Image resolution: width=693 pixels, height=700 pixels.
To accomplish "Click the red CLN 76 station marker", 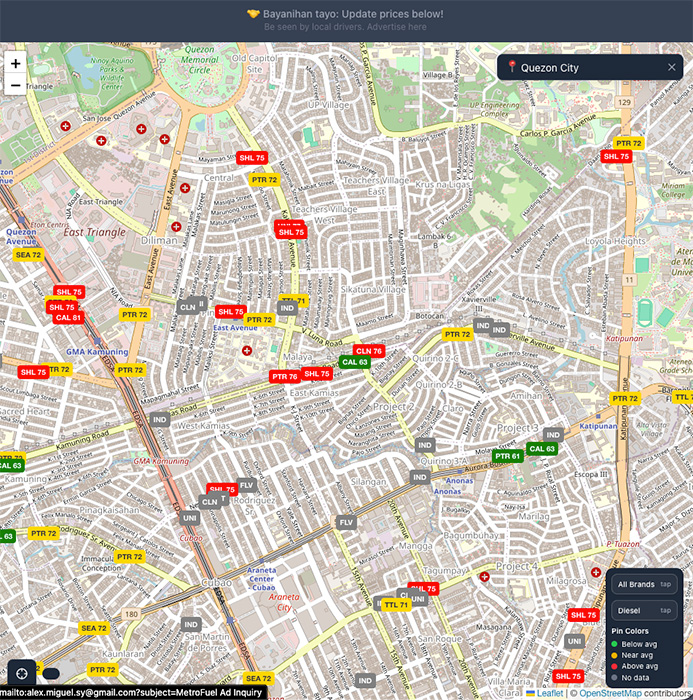I will (369, 351).
